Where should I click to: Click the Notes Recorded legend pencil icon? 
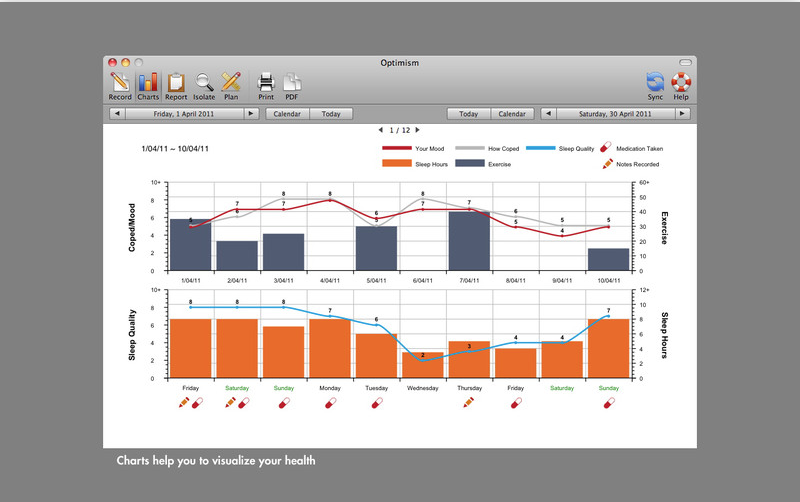[607, 164]
